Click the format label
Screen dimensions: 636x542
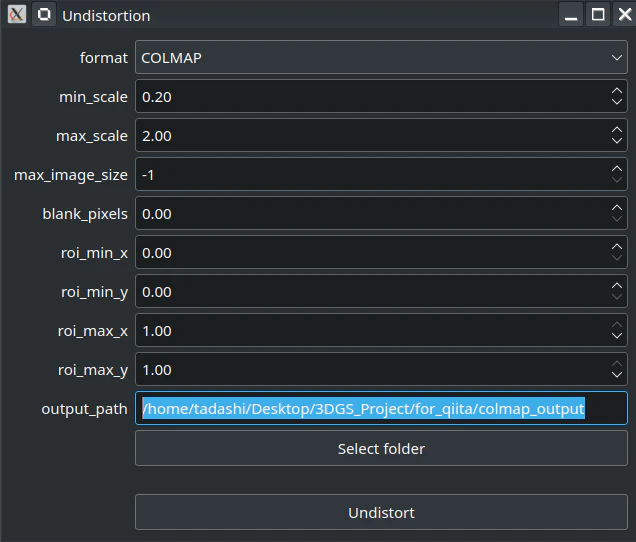click(103, 58)
